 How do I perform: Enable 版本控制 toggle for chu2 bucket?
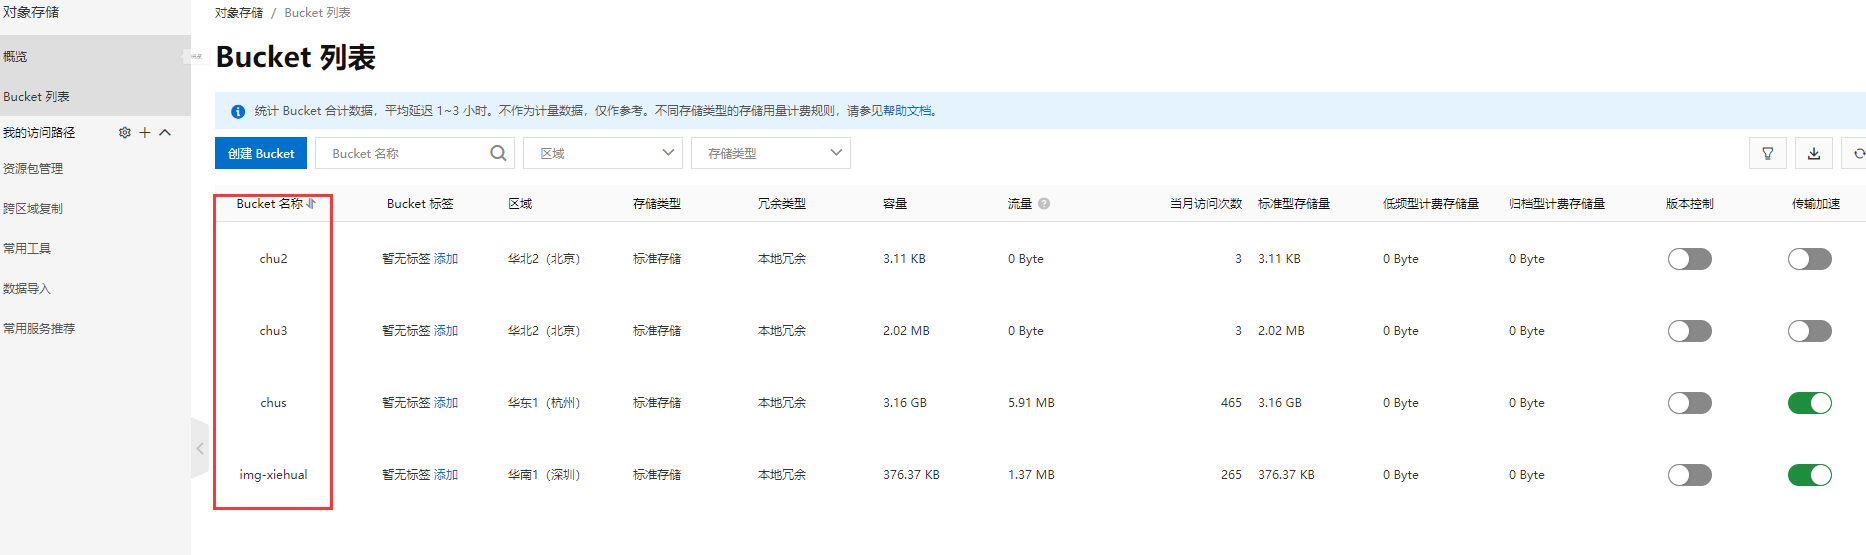[x=1689, y=259]
